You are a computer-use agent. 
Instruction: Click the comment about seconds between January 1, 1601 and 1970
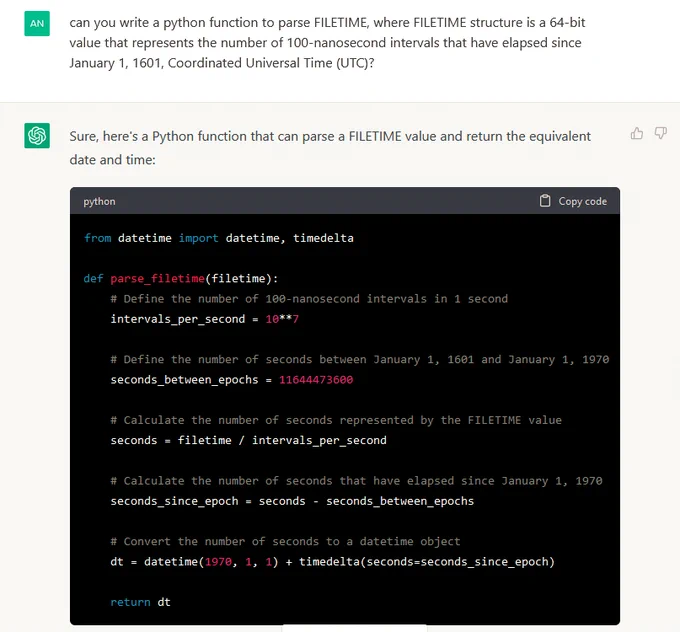coord(360,359)
